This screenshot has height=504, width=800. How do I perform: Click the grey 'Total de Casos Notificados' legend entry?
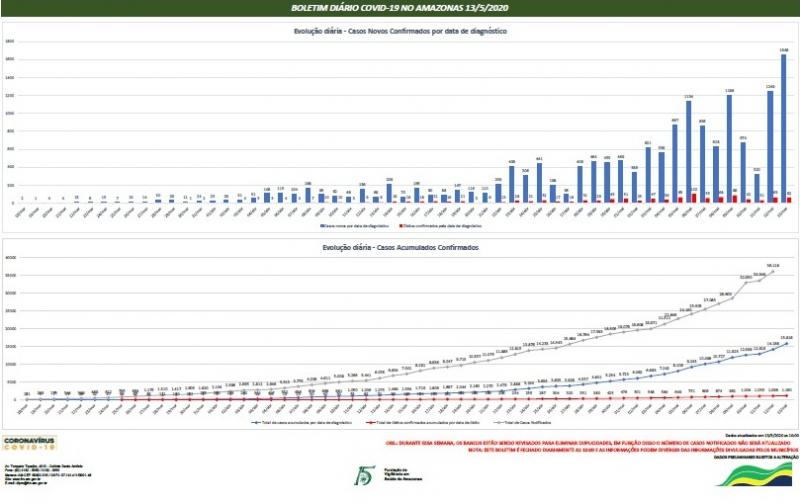coord(522,422)
